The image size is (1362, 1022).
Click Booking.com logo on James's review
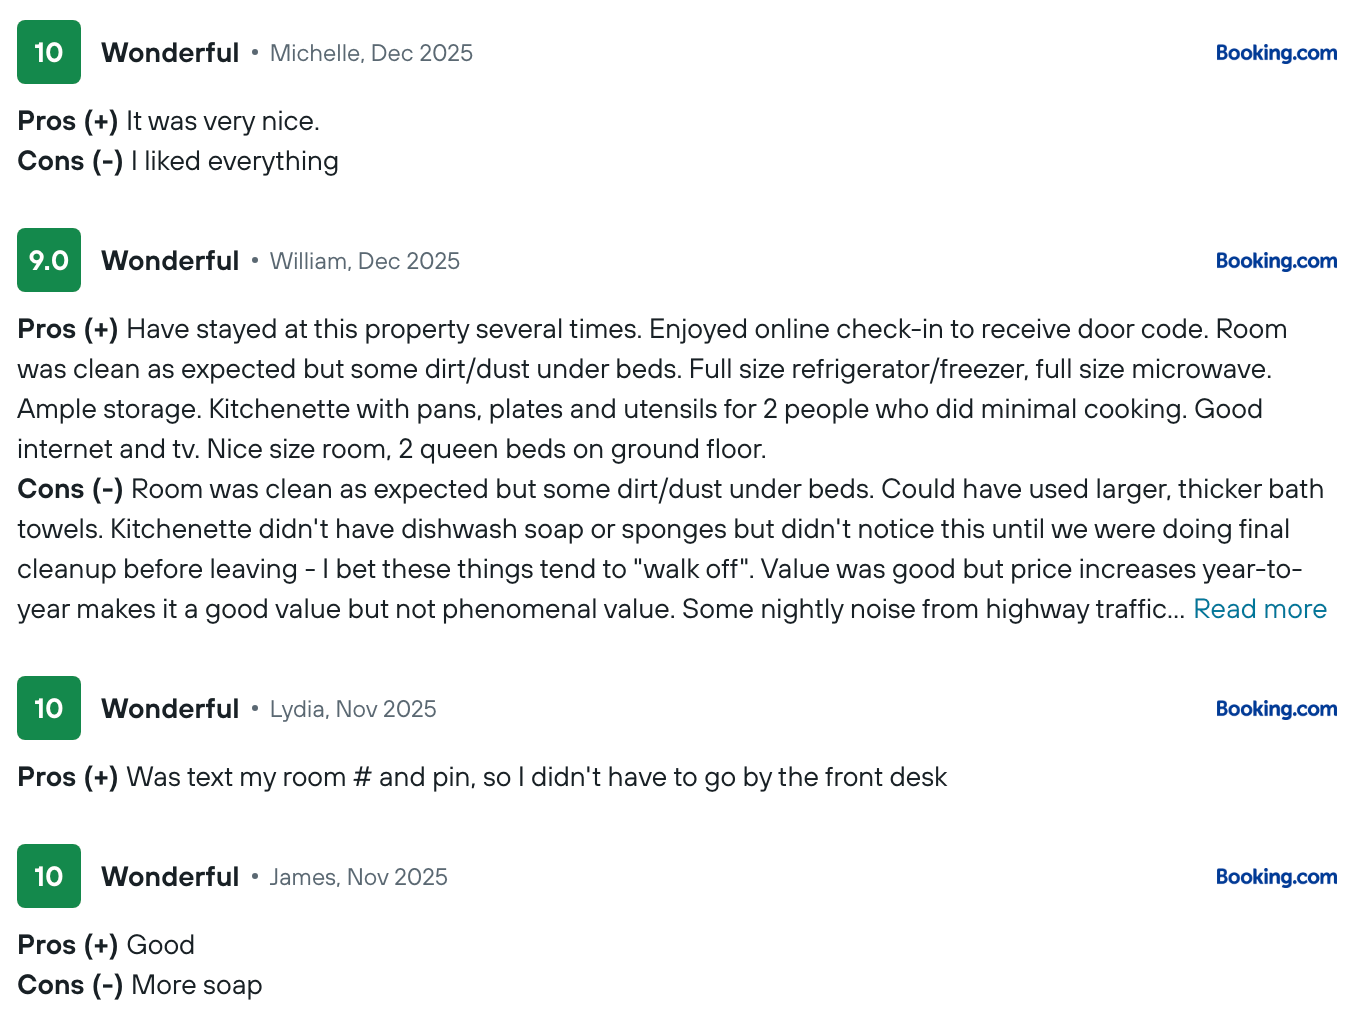[x=1276, y=877]
